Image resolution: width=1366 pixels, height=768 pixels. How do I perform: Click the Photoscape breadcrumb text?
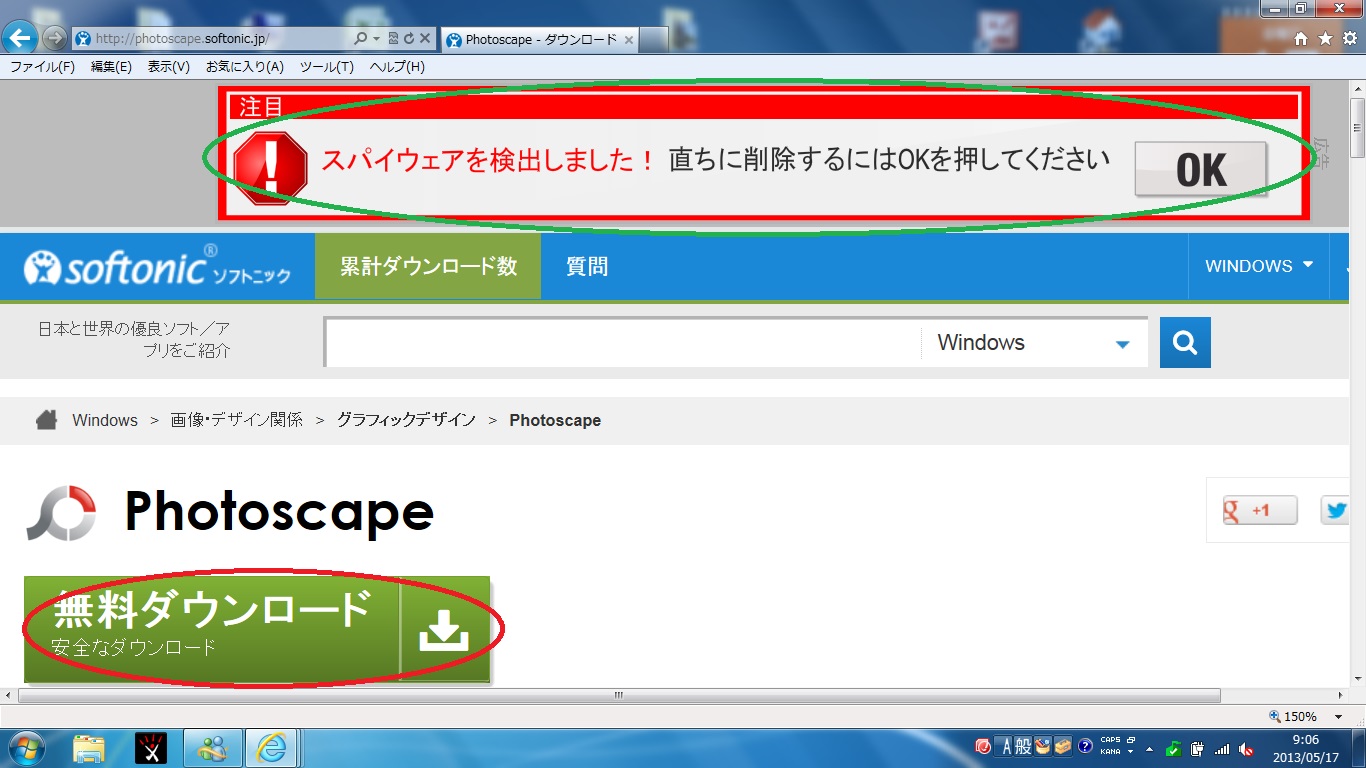pyautogui.click(x=555, y=421)
